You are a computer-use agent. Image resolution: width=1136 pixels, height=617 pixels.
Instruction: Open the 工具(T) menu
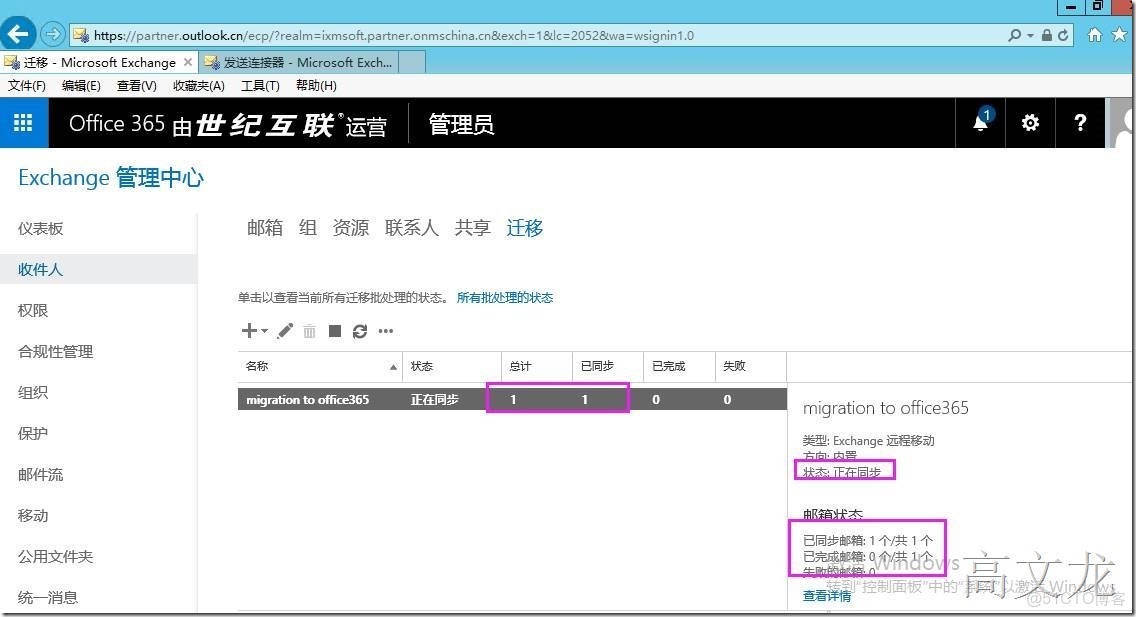259,85
